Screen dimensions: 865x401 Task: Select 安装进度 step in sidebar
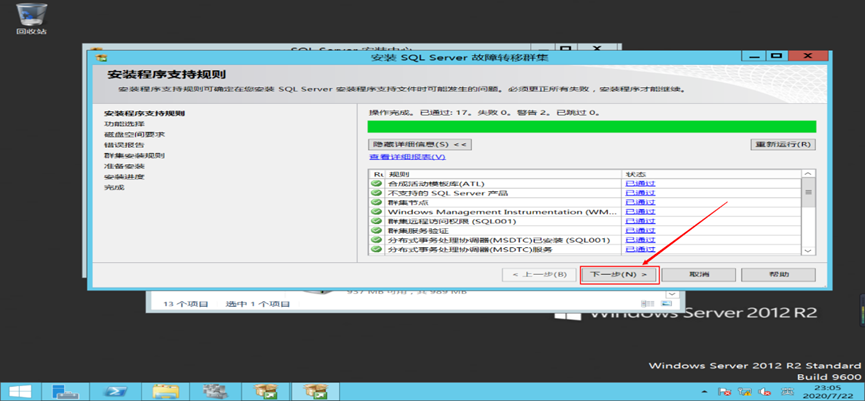tap(124, 177)
